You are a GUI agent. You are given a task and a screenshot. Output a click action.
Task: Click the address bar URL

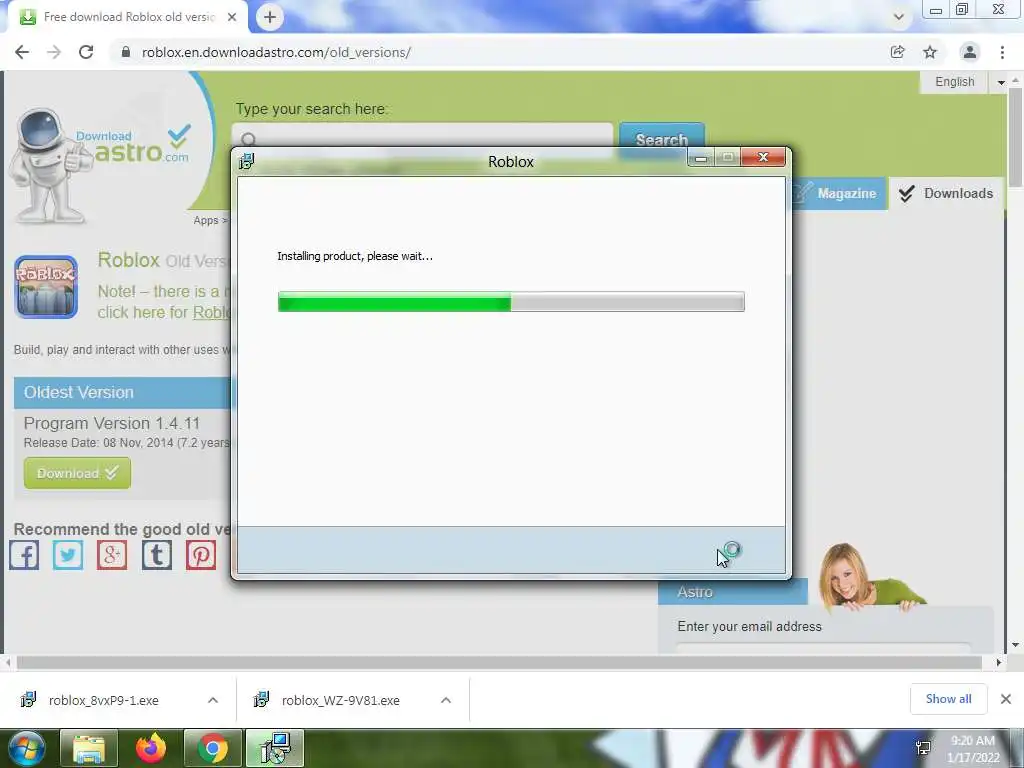click(x=276, y=52)
